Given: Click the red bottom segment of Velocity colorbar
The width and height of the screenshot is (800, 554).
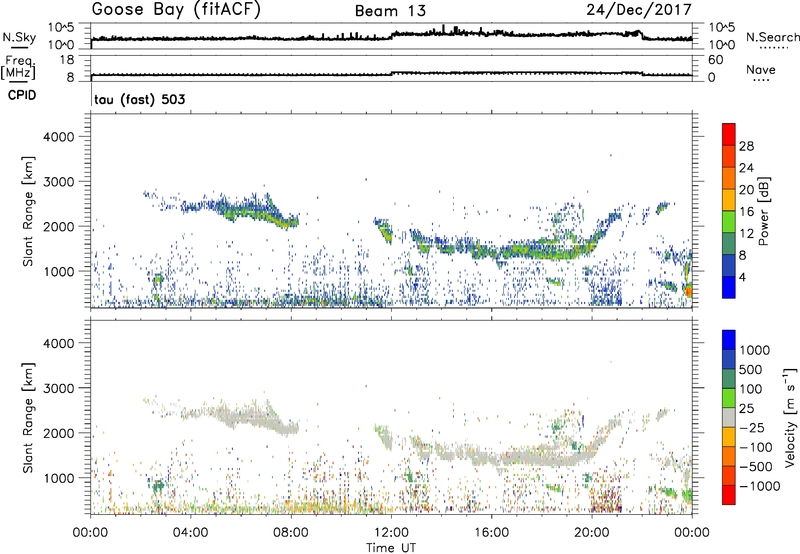Looking at the screenshot, I should click(729, 495).
